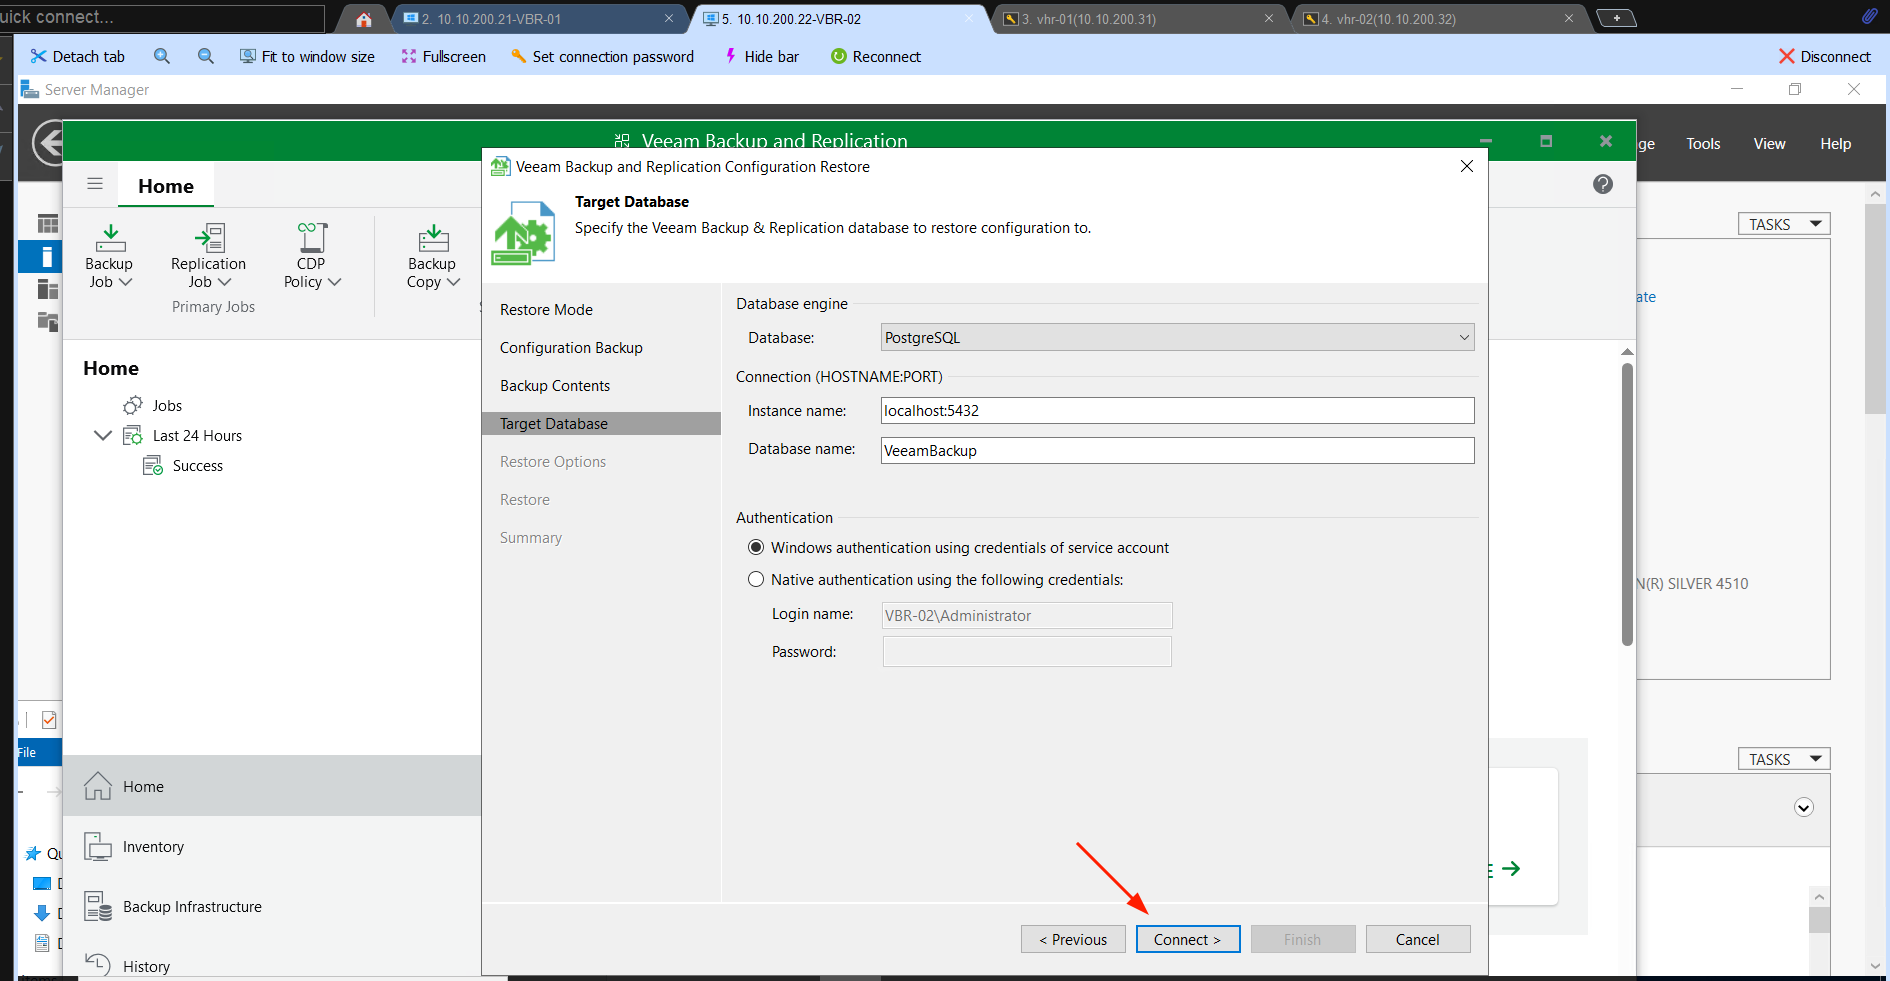Switch to the 10.10.200.21-VBR-01 session tab
This screenshot has height=981, width=1890.
point(538,19)
